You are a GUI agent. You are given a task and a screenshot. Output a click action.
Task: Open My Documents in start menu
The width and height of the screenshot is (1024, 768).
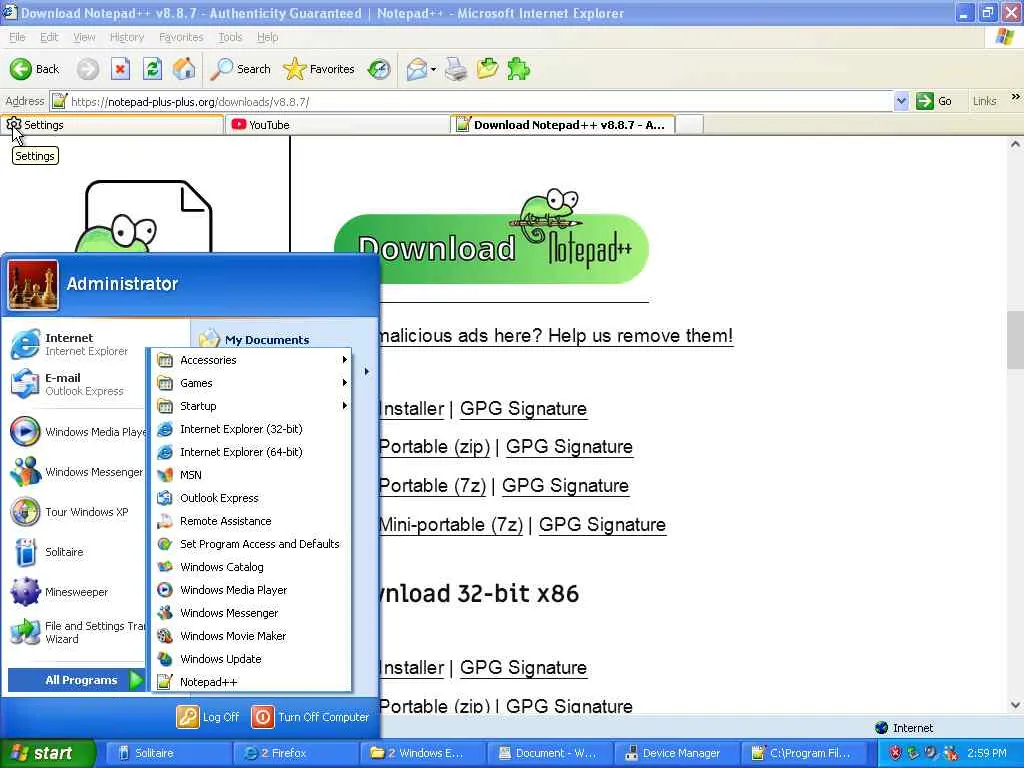coord(255,340)
